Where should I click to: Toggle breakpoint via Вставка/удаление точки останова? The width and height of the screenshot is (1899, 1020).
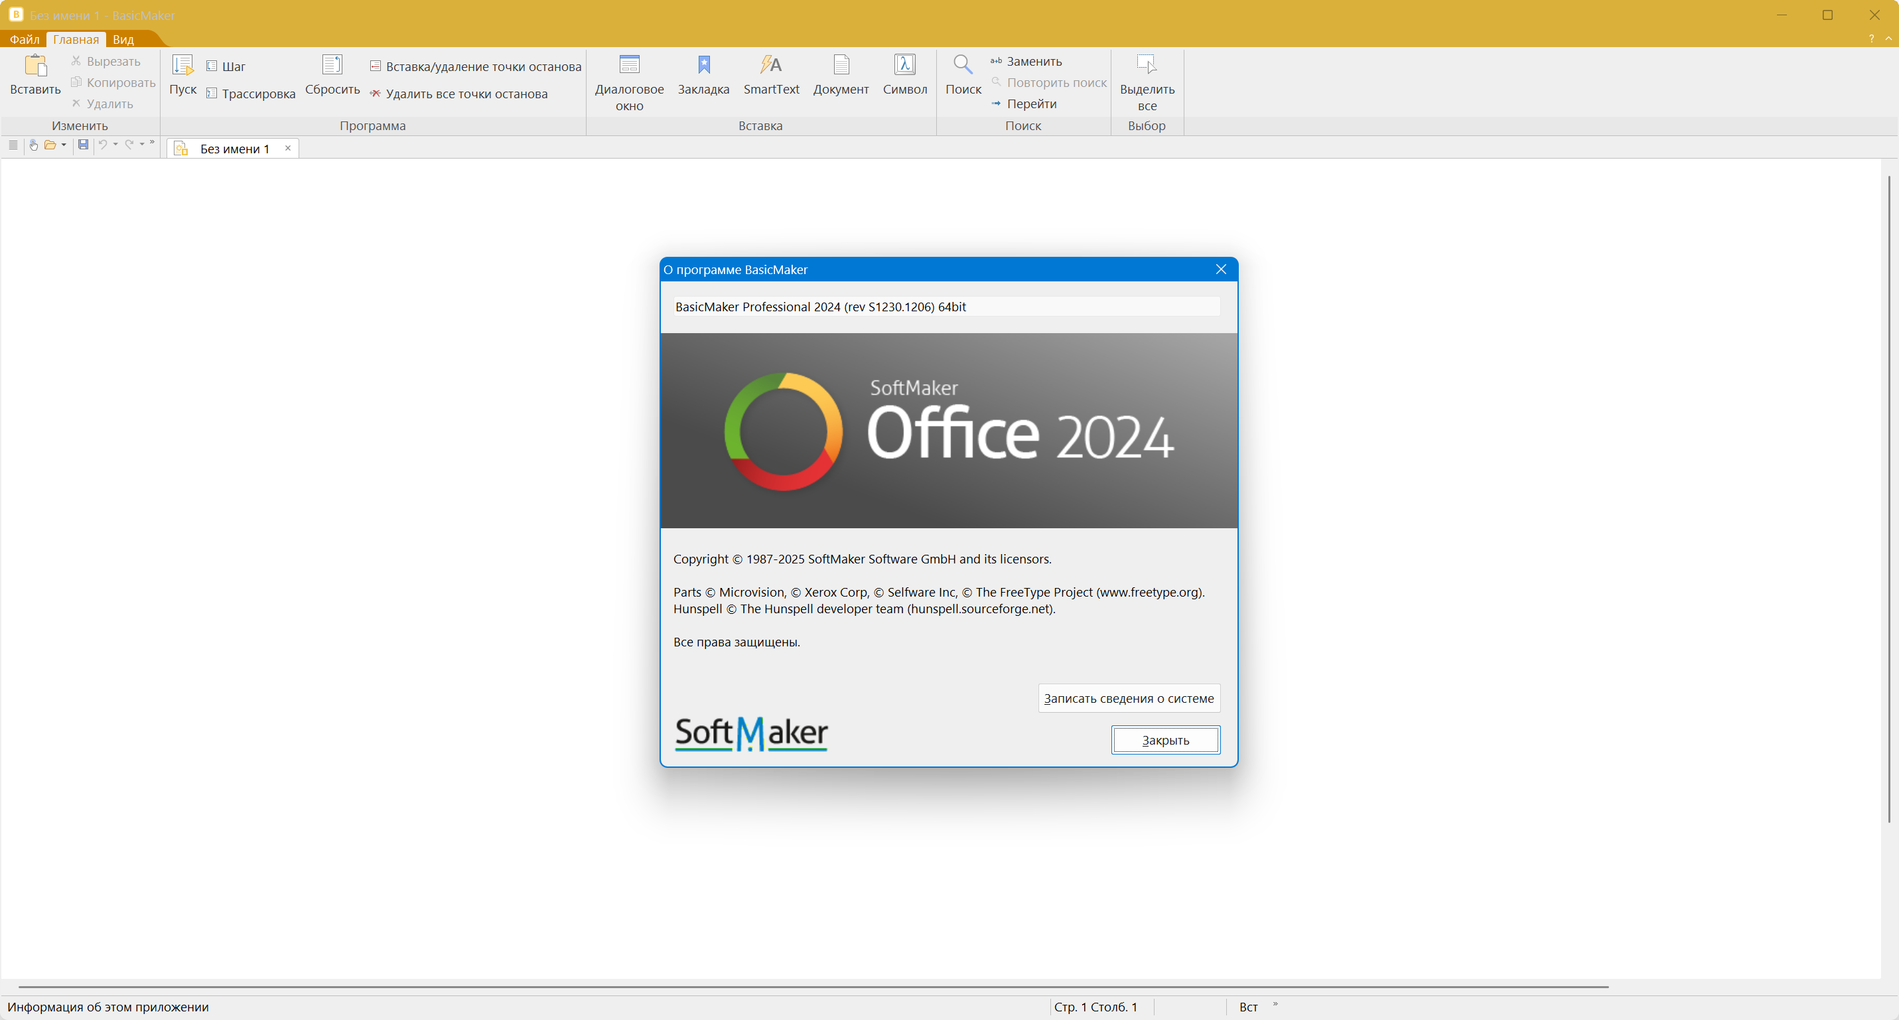click(476, 66)
